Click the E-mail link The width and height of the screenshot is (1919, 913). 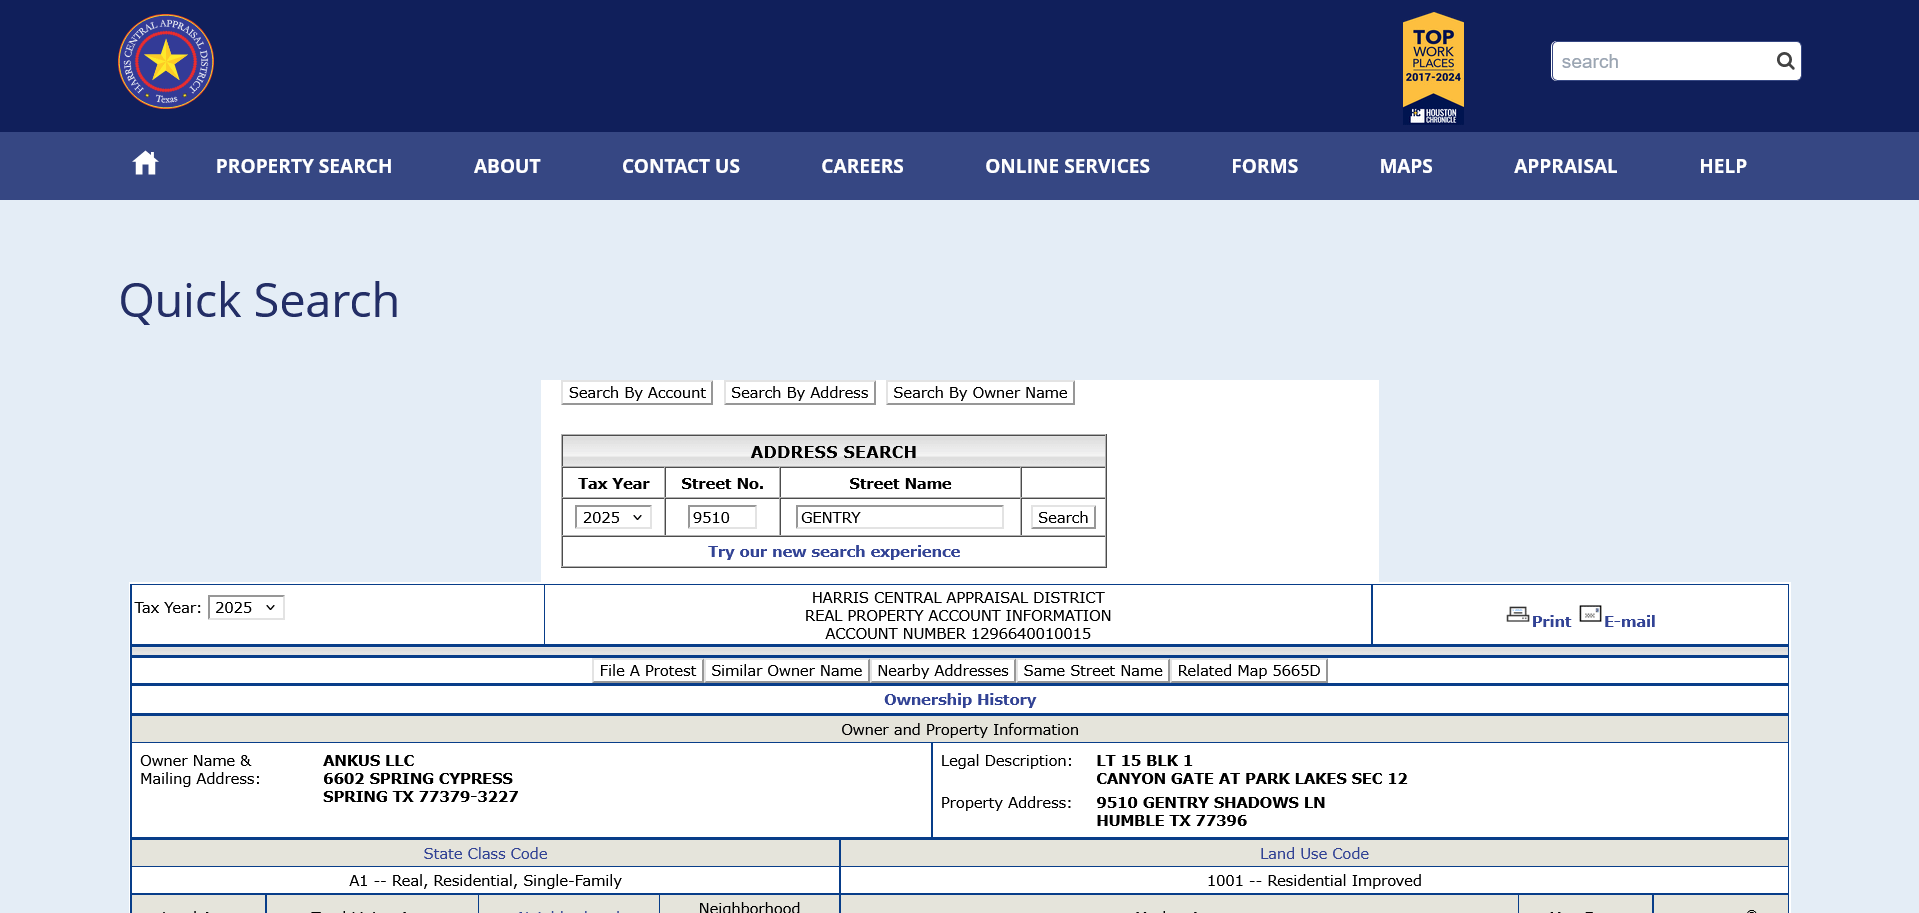click(x=1630, y=621)
